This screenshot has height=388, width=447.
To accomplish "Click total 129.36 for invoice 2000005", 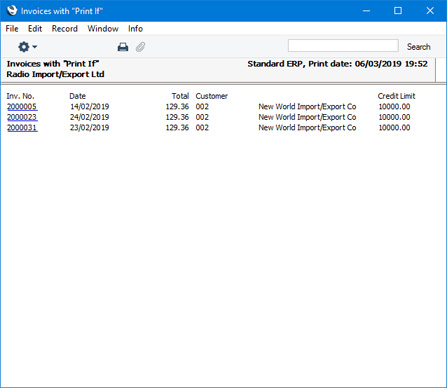I will pyautogui.click(x=177, y=107).
